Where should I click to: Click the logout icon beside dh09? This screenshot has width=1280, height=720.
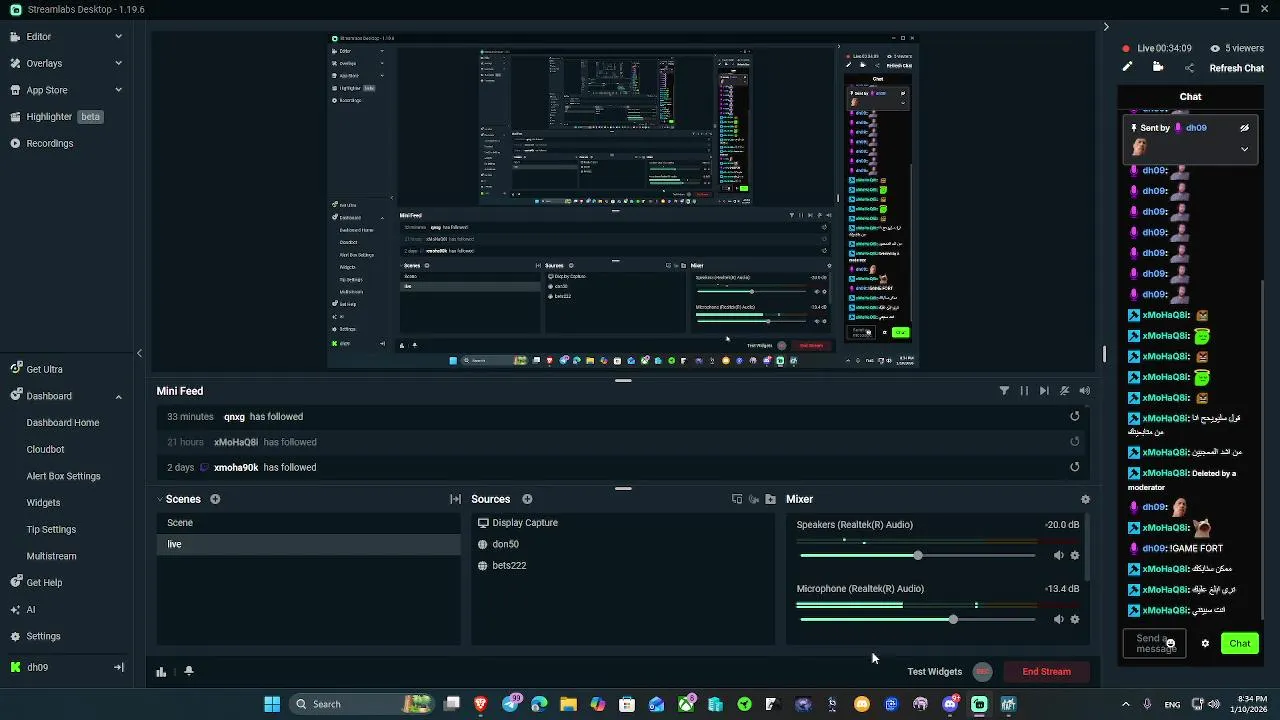pos(118,667)
